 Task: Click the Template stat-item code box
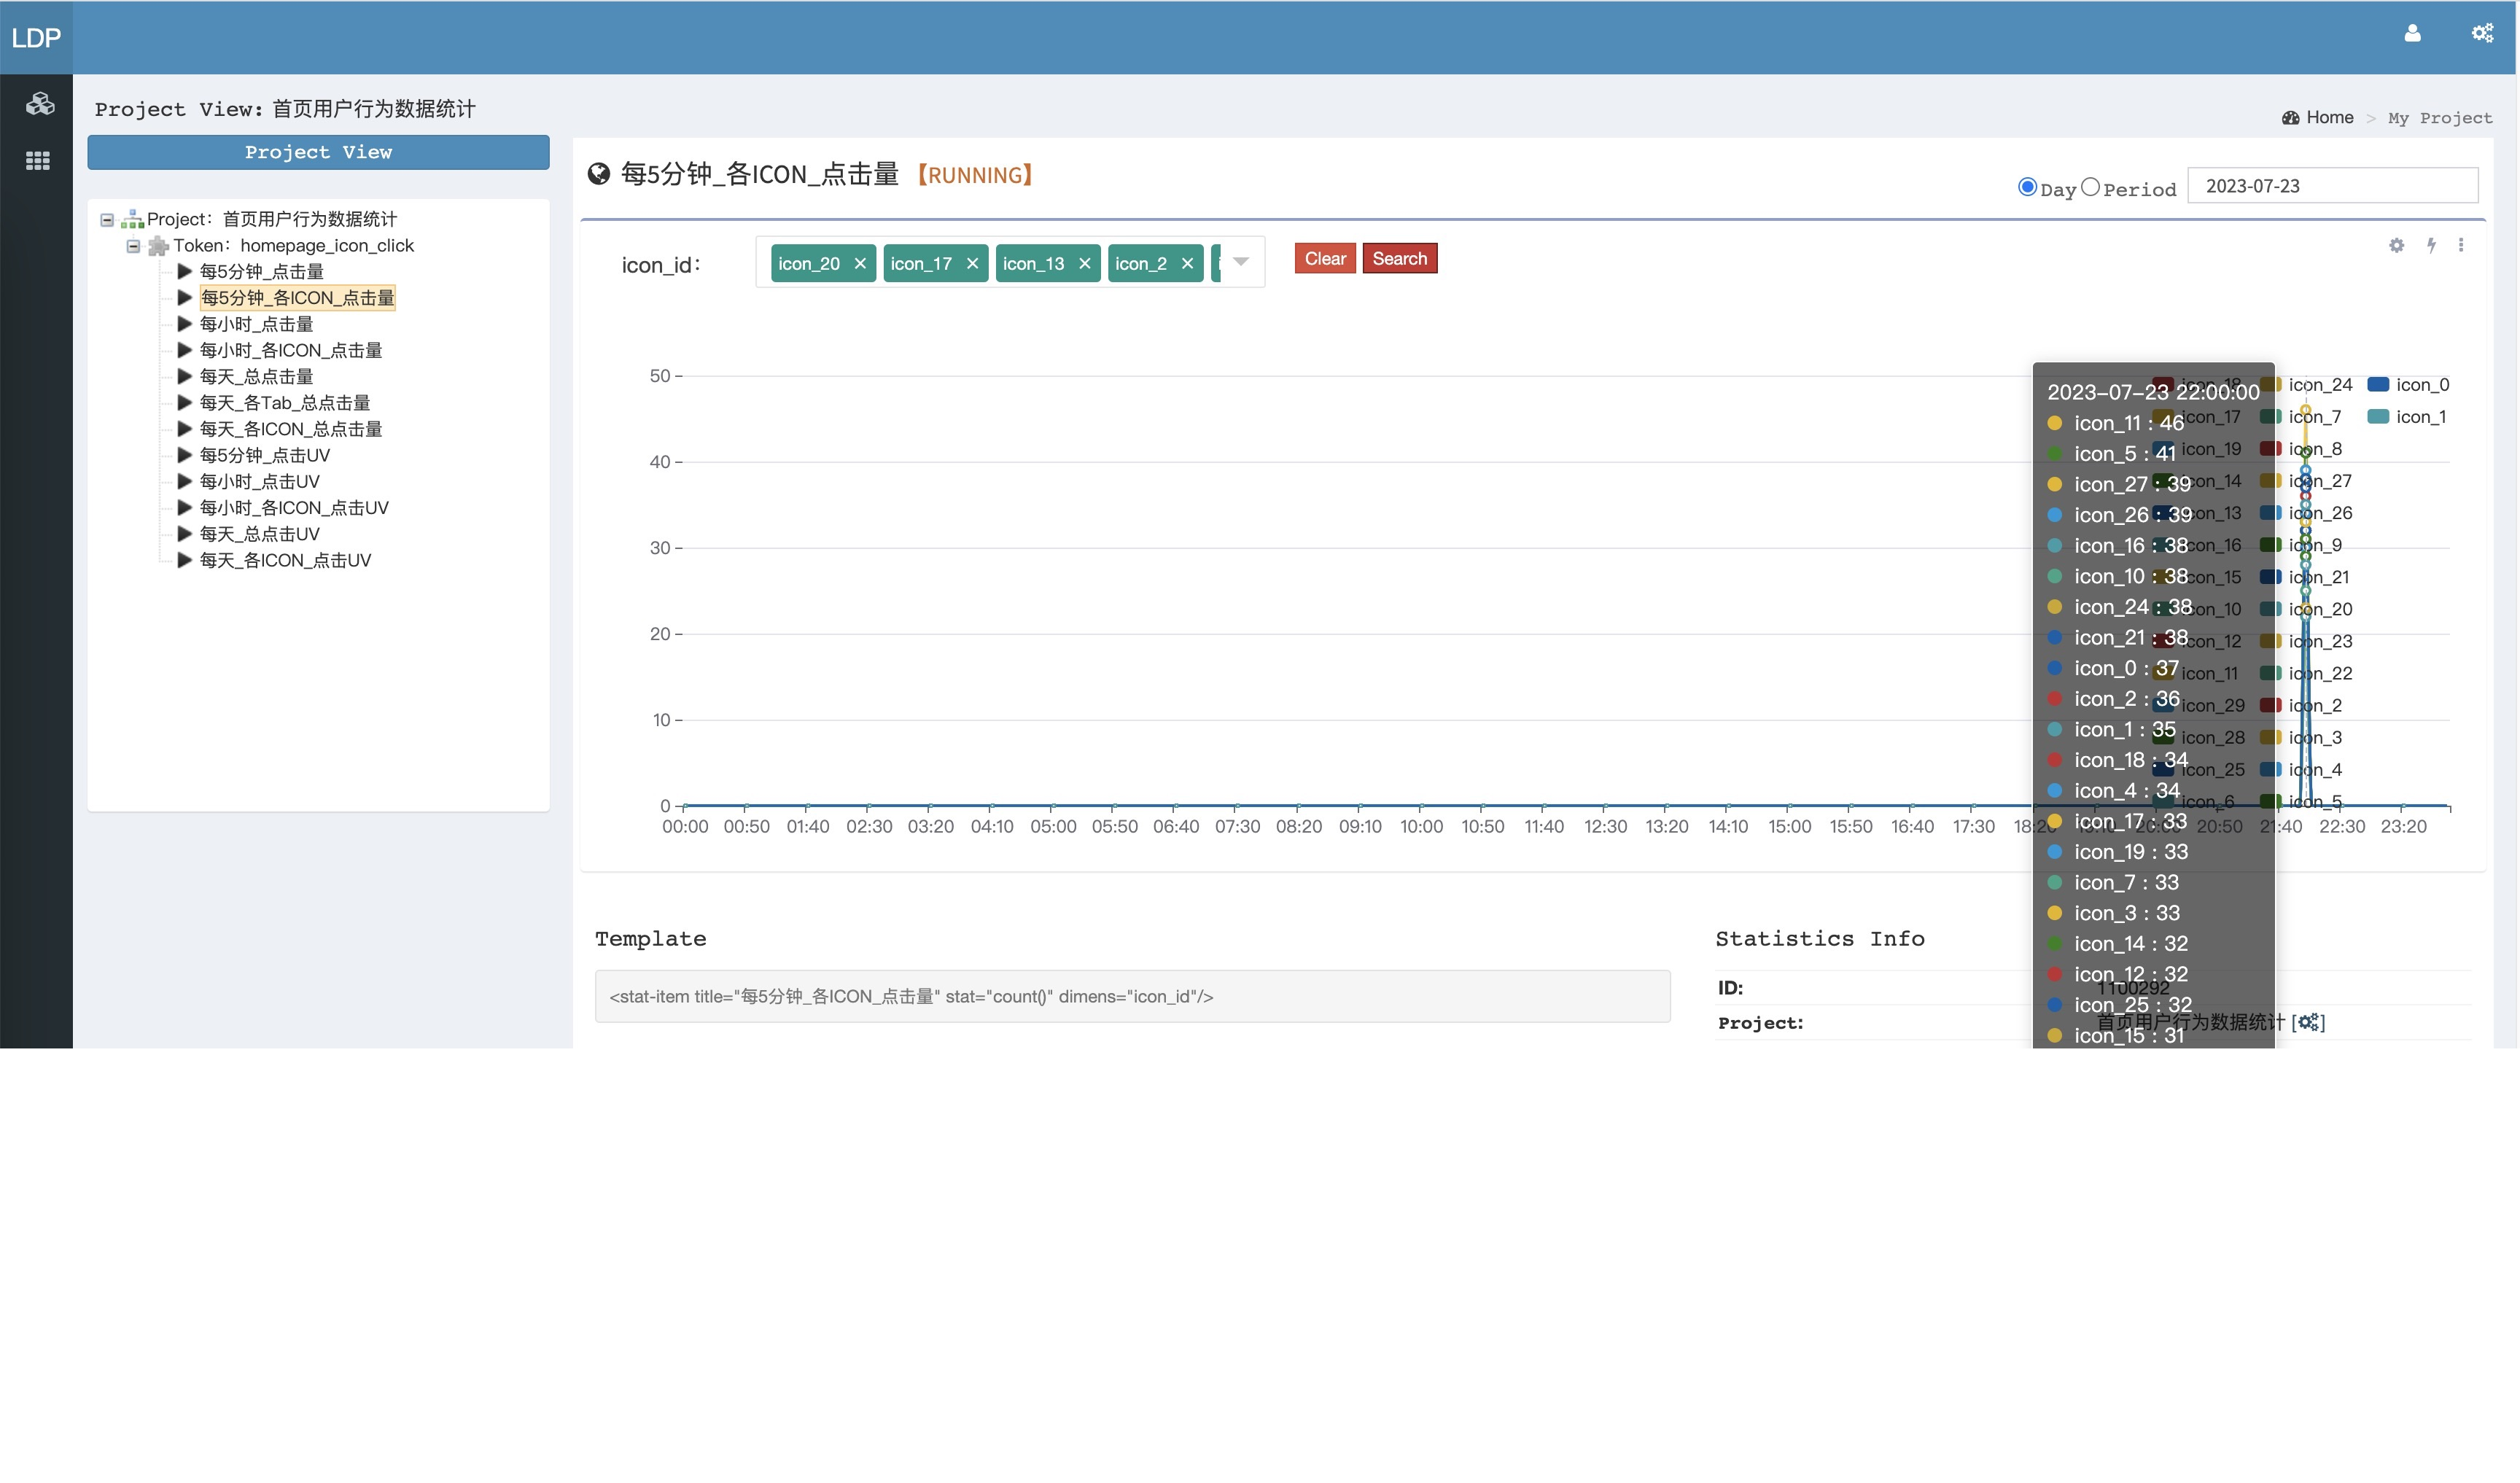1132,996
